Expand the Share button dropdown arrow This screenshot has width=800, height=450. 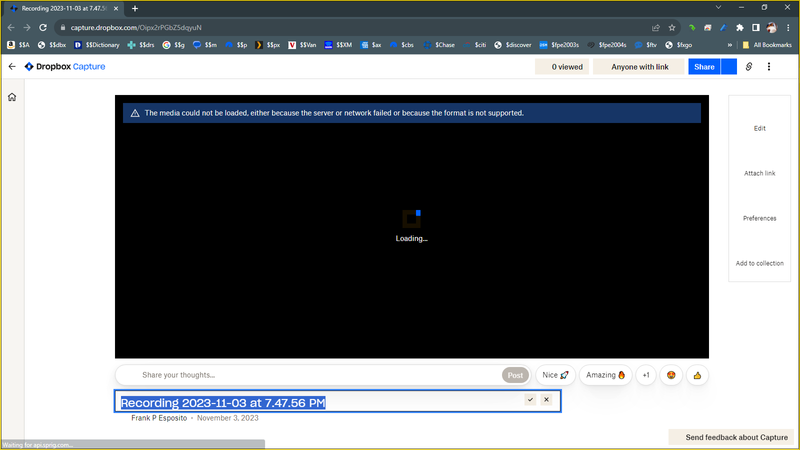(x=729, y=67)
